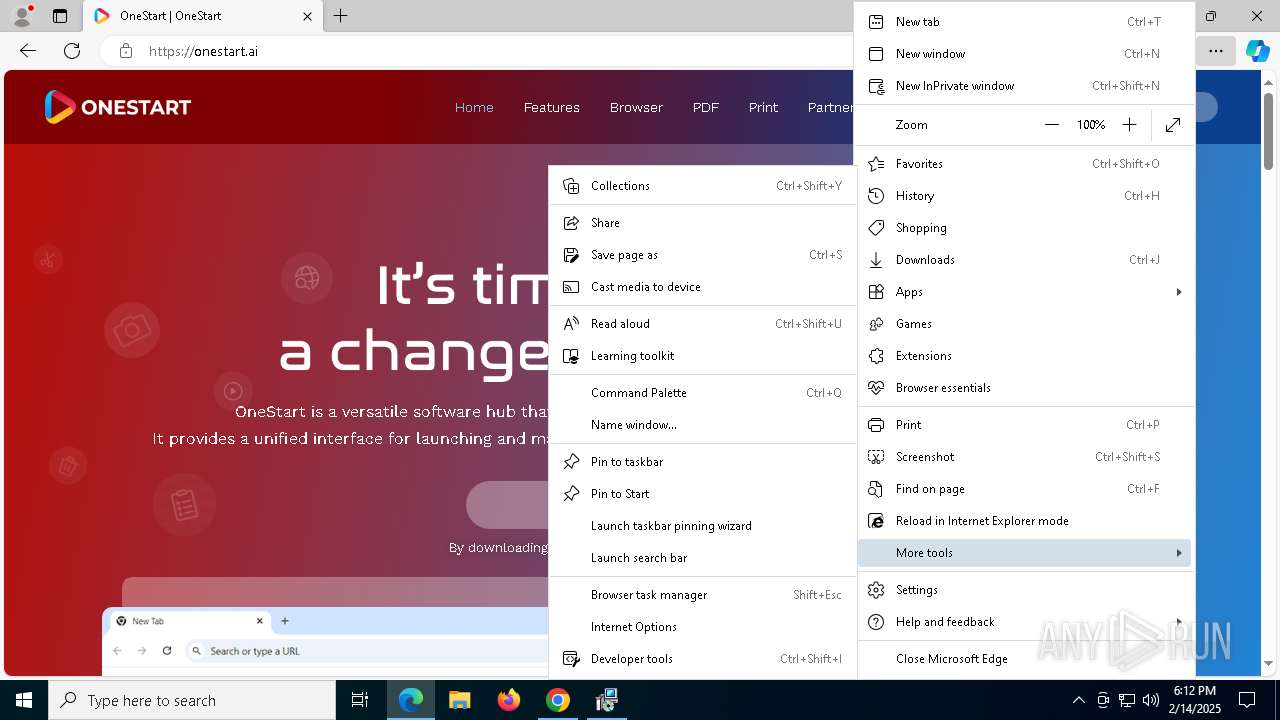1280x720 pixels.
Task: Go to Home link on OneStart page
Action: click(x=474, y=107)
